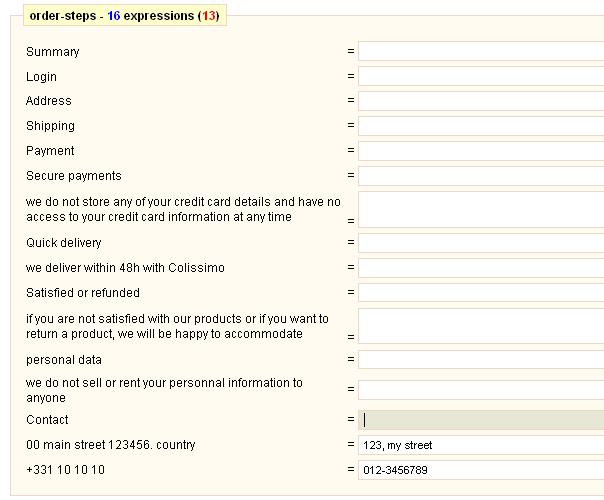
Task: Click the Summary expression label
Action: pyautogui.click(x=53, y=52)
